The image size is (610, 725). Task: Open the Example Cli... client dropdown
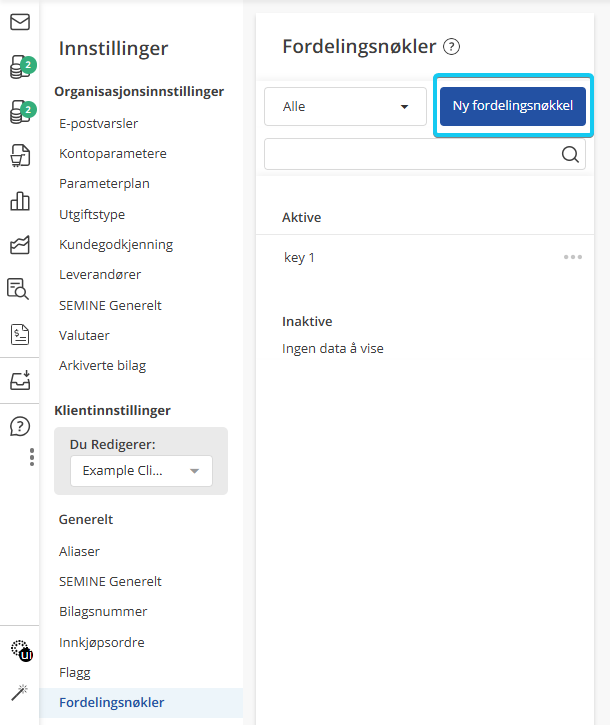point(142,471)
